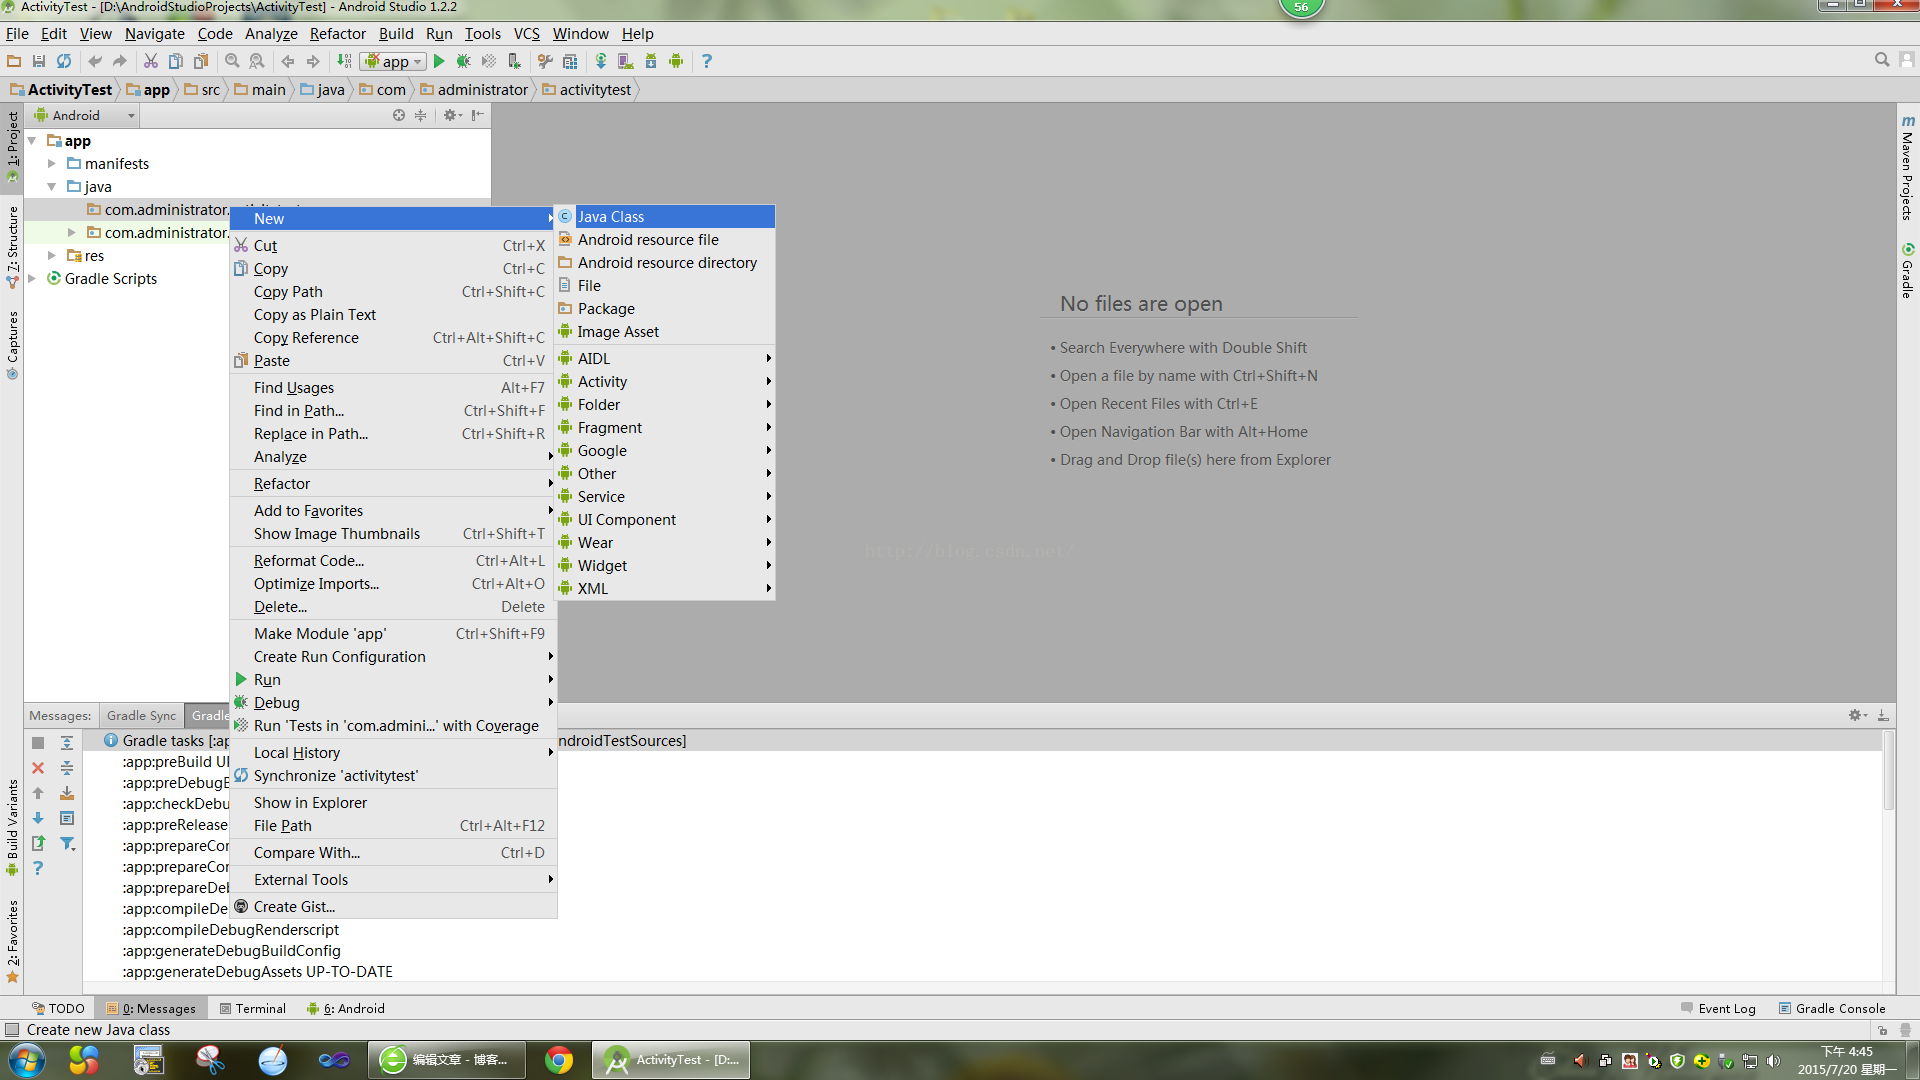Click the Synchronize toolbar icon
The height and width of the screenshot is (1080, 1920).
coord(64,61)
